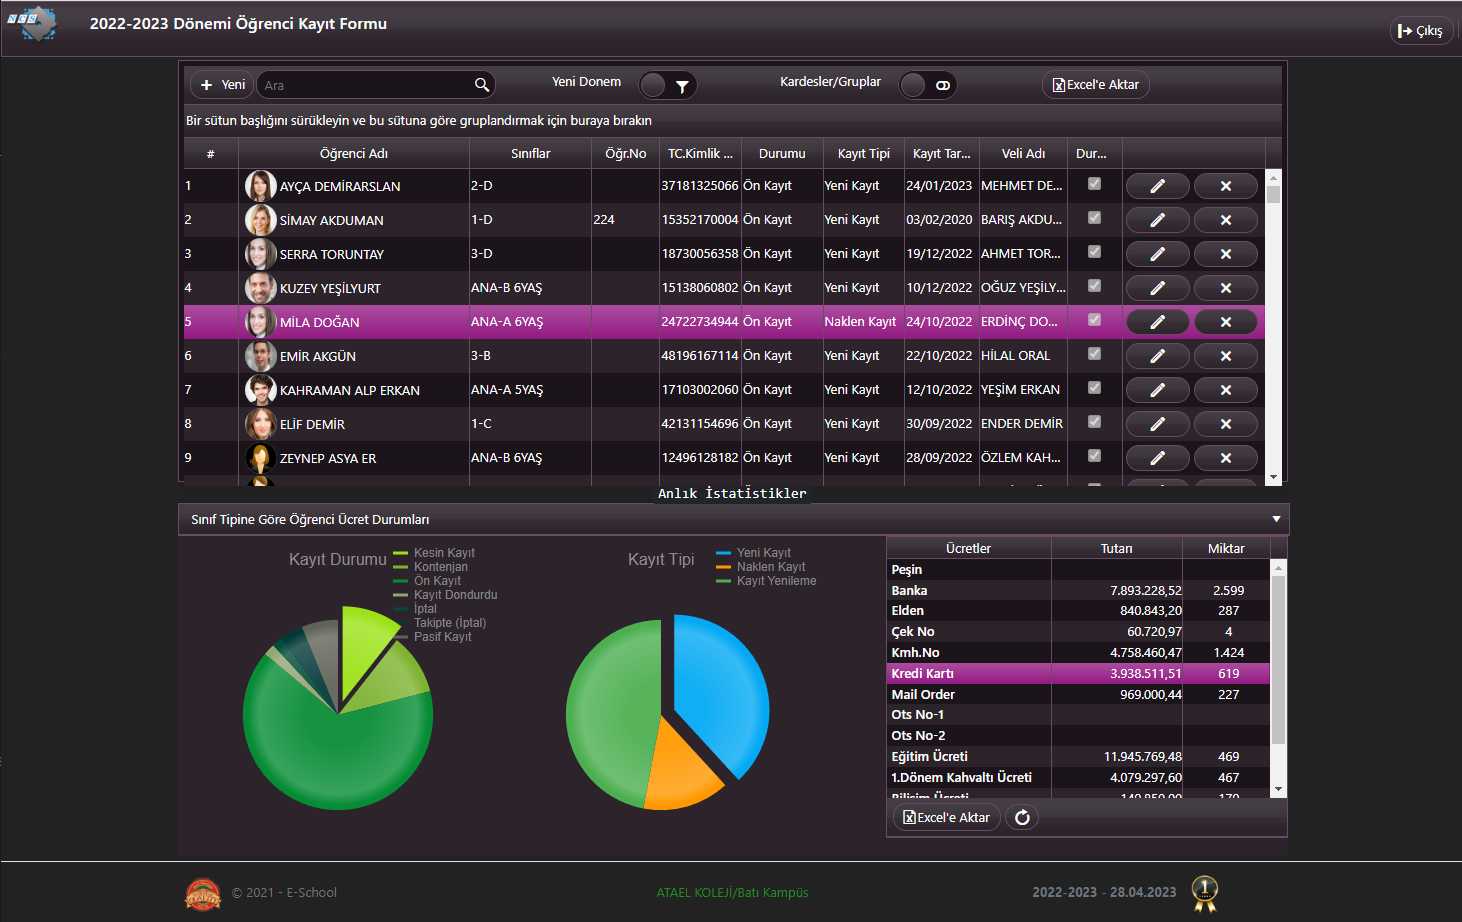Click the Çıkış logout button
This screenshot has width=1462, height=922.
[1420, 31]
